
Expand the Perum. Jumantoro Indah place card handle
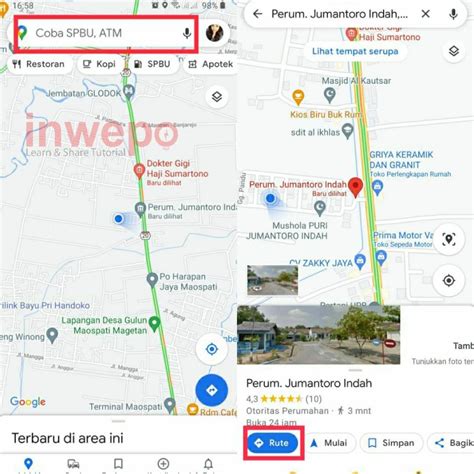[355, 370]
